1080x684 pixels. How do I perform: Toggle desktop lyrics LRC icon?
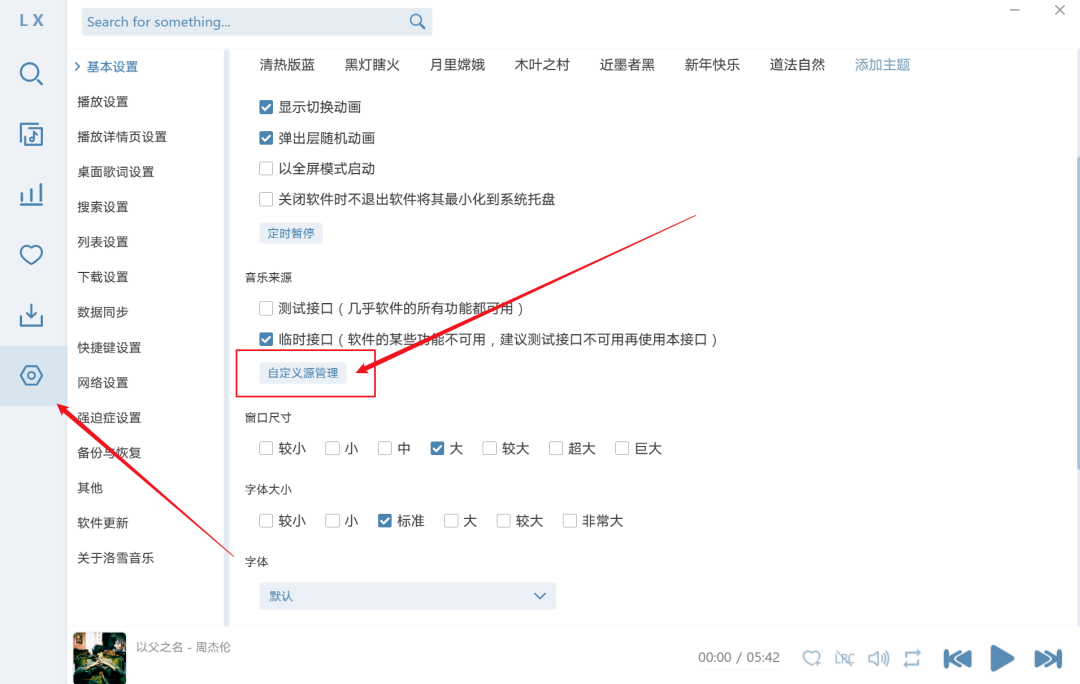point(845,658)
